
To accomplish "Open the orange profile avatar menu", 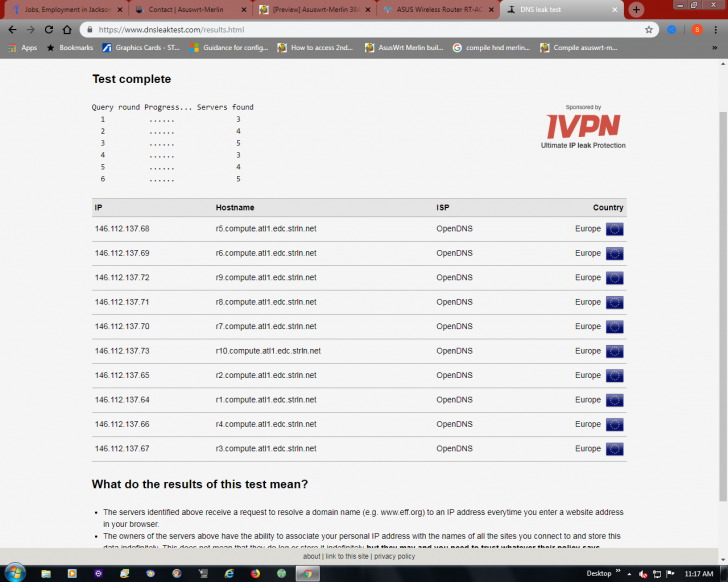I will (x=697, y=30).
